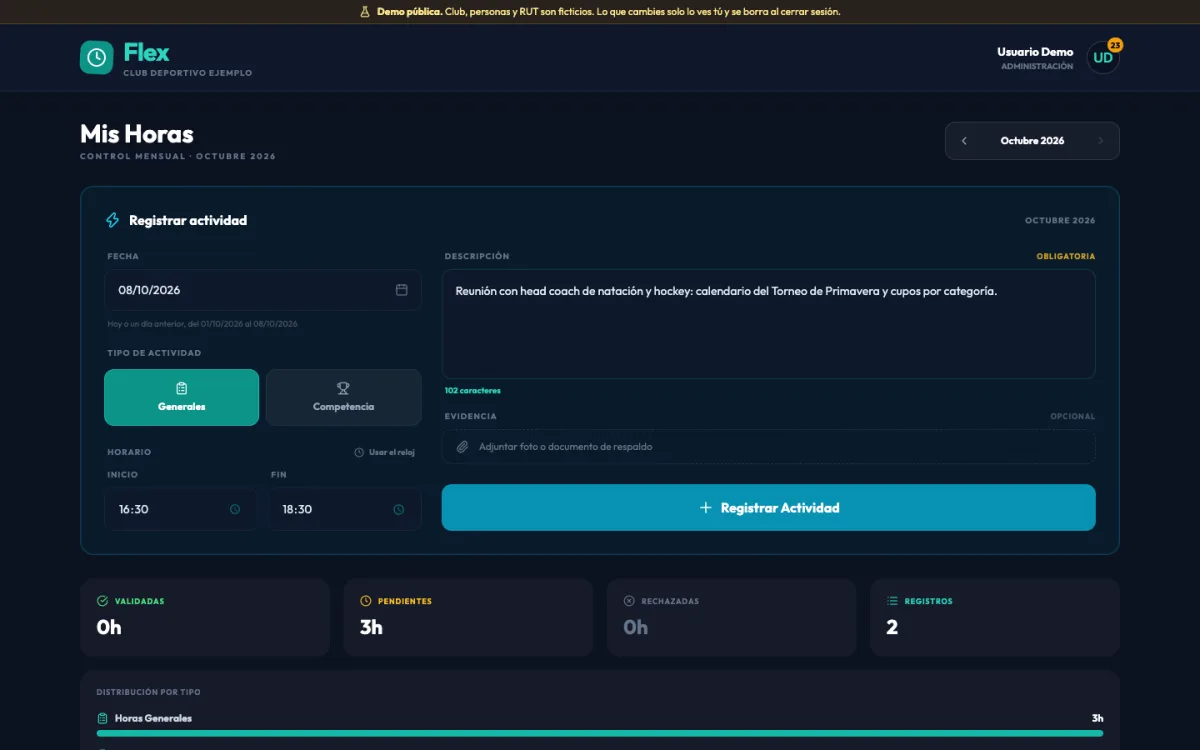Click the Flex clock logo icon
The image size is (1200, 750).
pos(97,57)
